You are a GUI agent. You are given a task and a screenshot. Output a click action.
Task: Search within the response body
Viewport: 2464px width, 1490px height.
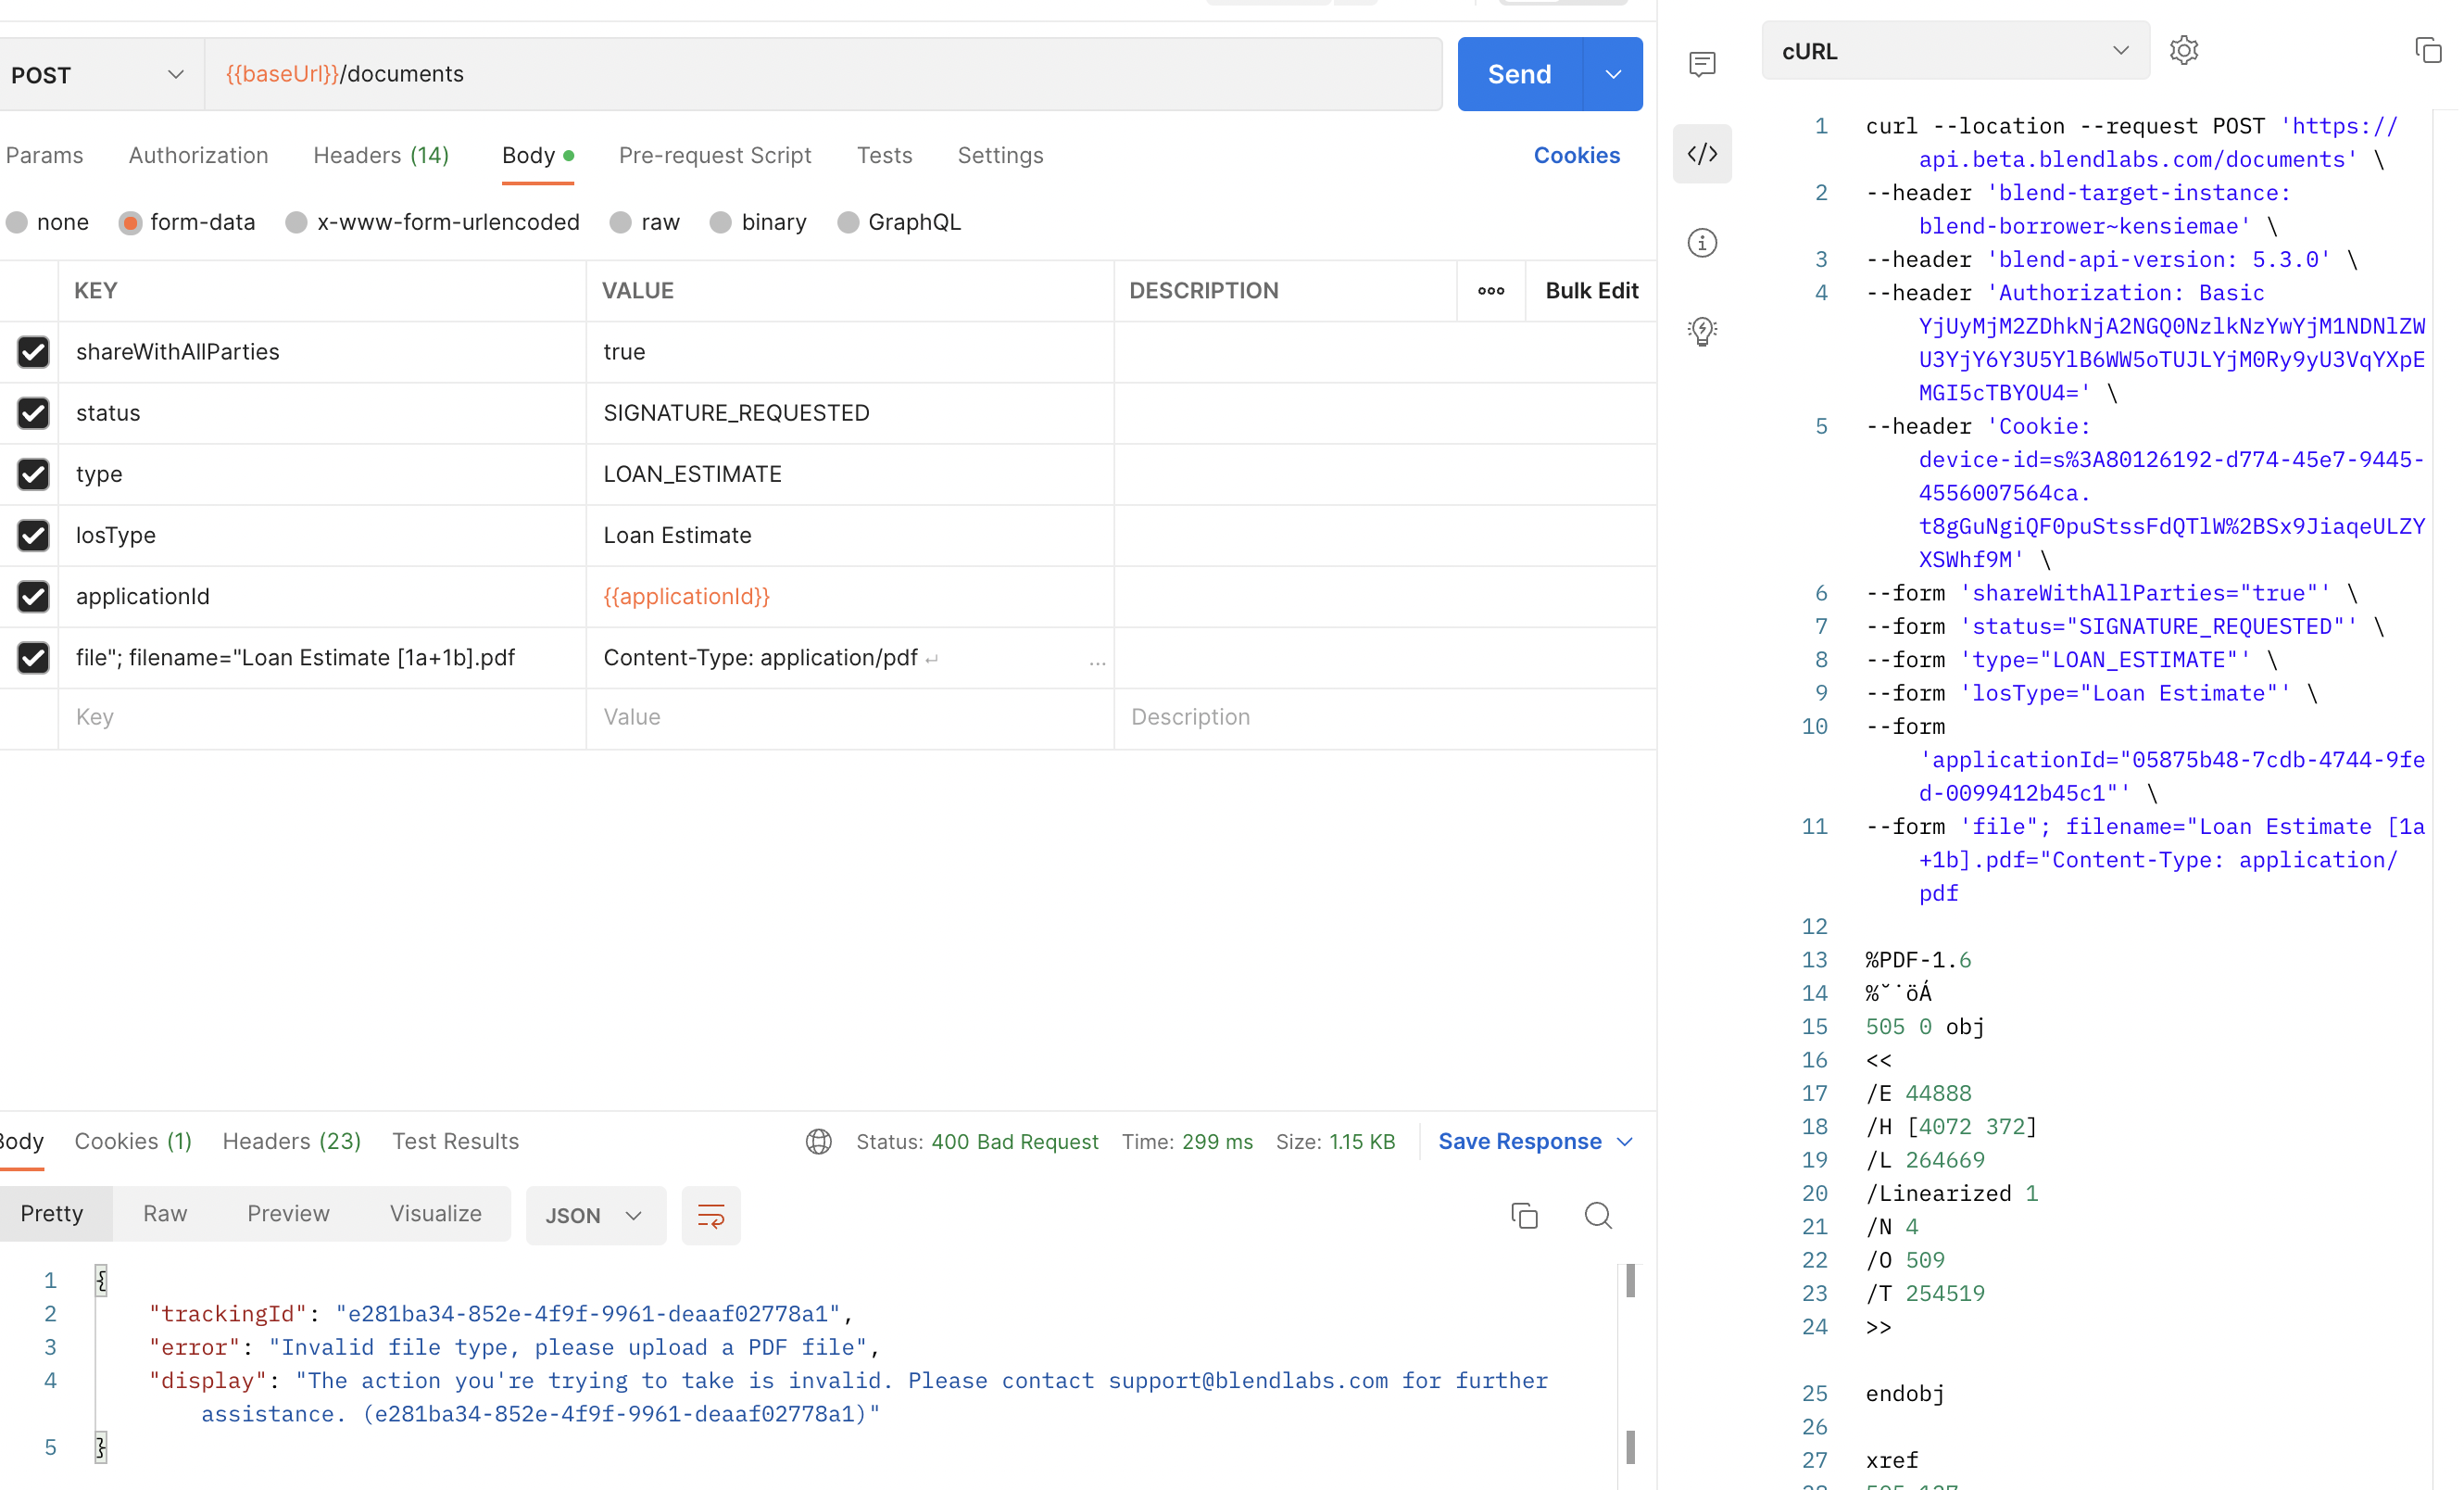click(1597, 1215)
